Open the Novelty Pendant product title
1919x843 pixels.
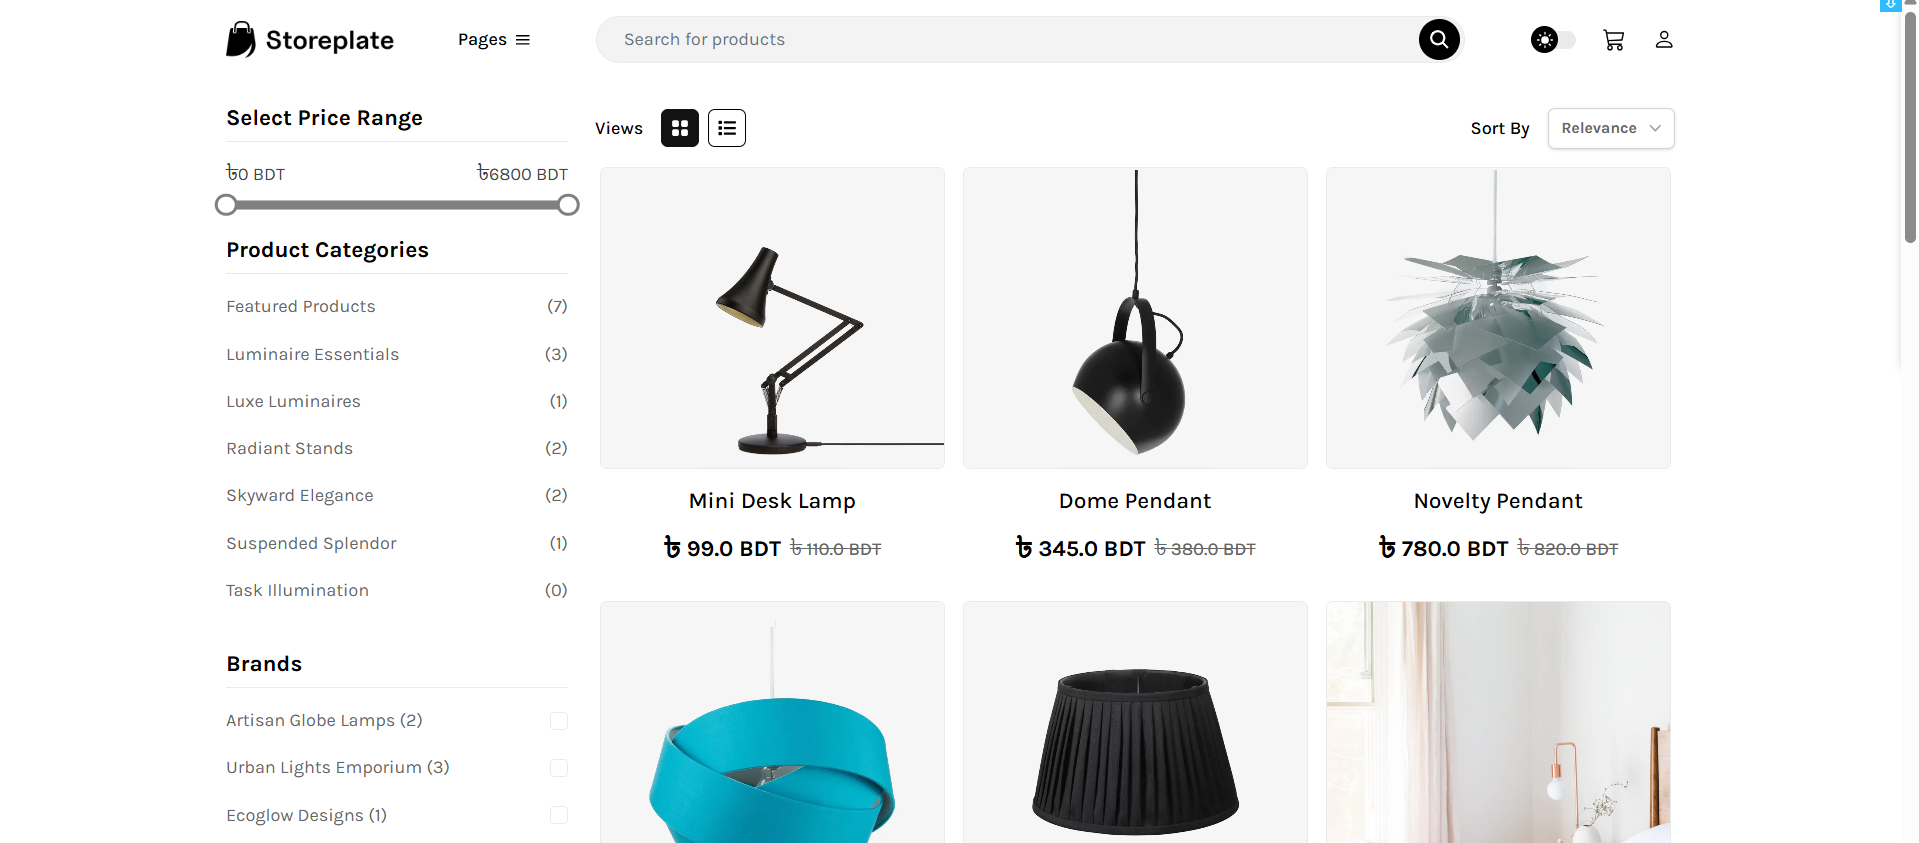pyautogui.click(x=1498, y=501)
